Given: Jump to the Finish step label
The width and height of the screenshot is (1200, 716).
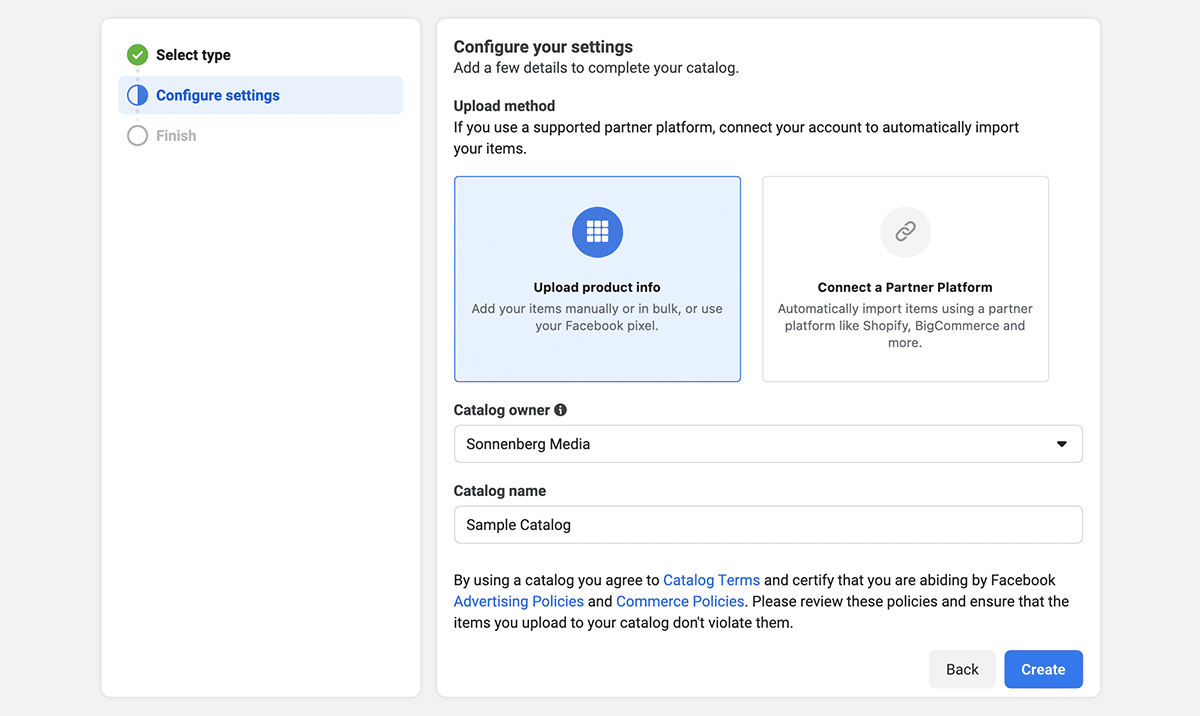Looking at the screenshot, I should 176,136.
